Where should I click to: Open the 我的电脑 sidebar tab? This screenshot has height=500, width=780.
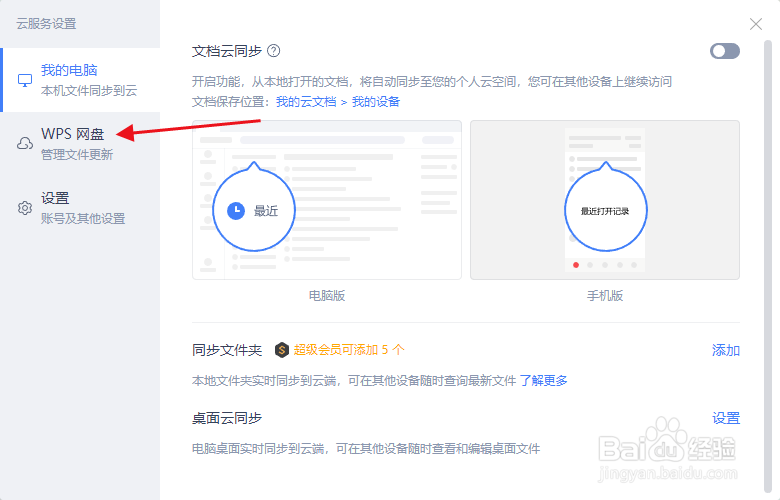pyautogui.click(x=80, y=80)
